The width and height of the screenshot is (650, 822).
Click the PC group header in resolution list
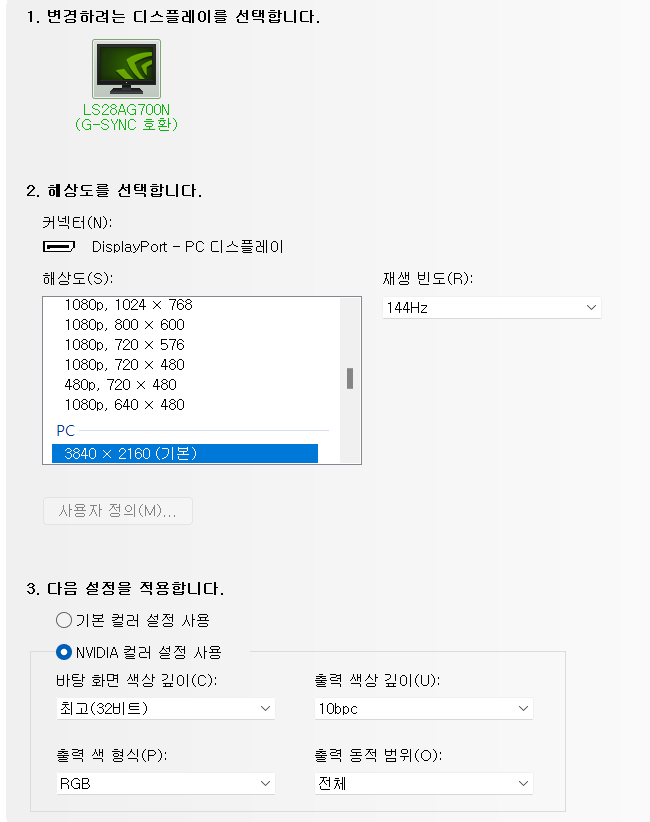[x=65, y=430]
